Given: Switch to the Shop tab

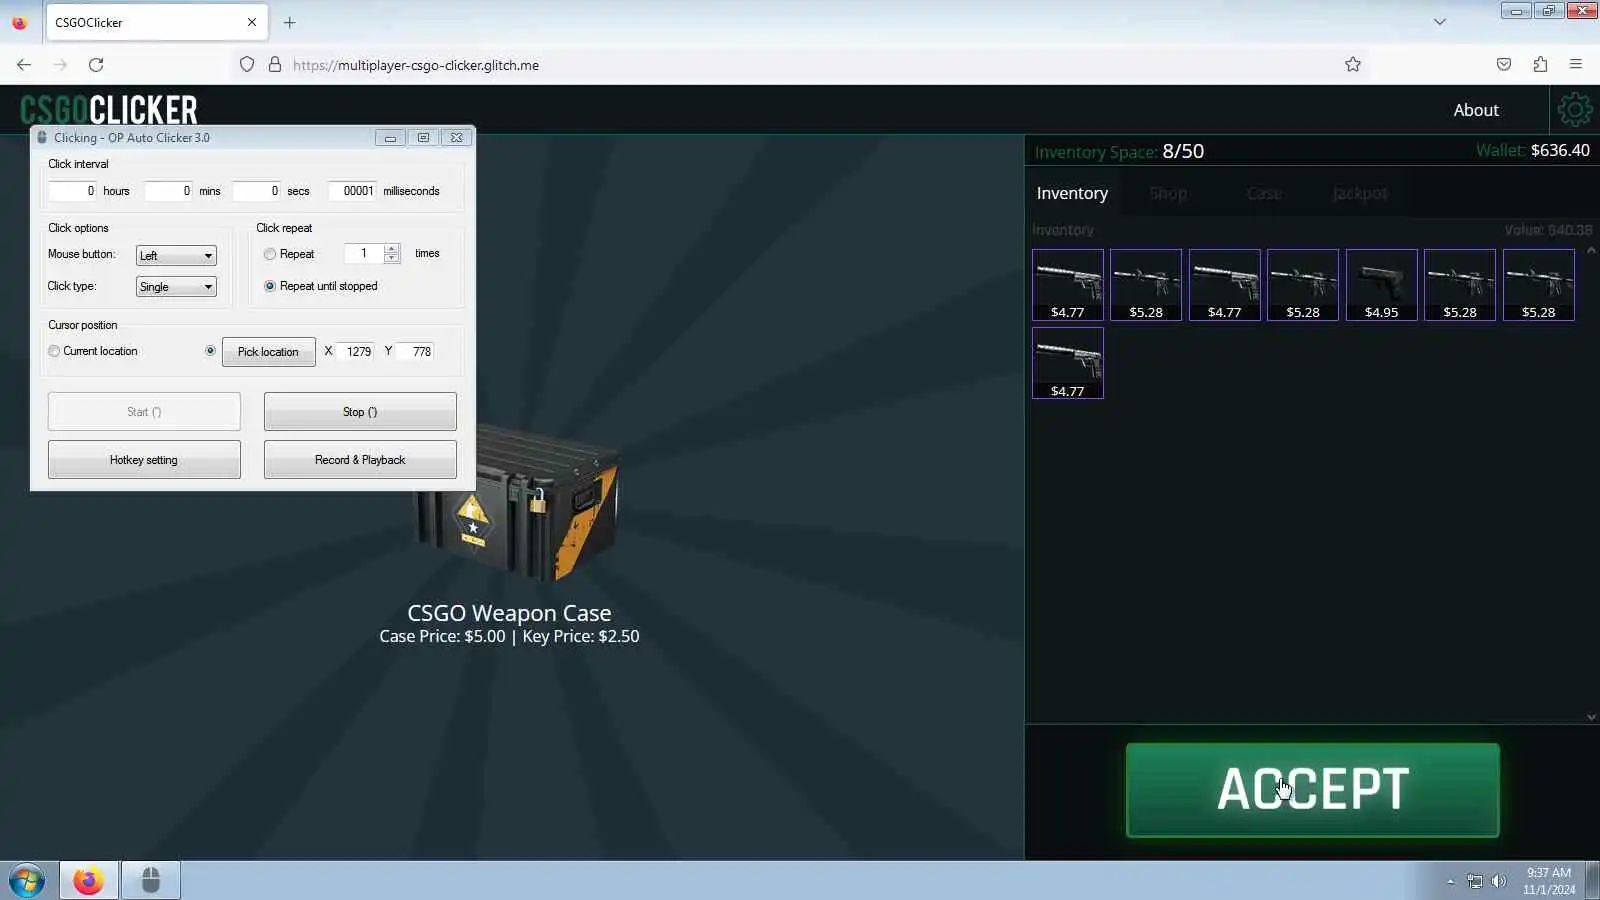Looking at the screenshot, I should click(x=1168, y=193).
